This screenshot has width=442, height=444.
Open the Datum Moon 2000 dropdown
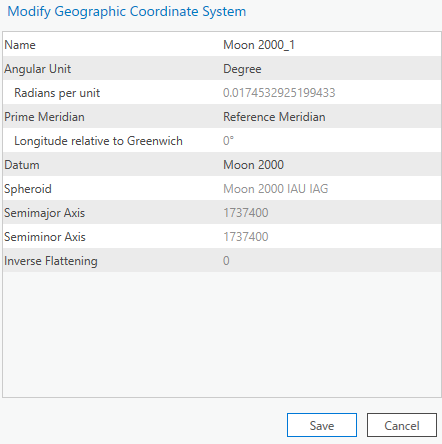(x=331, y=165)
